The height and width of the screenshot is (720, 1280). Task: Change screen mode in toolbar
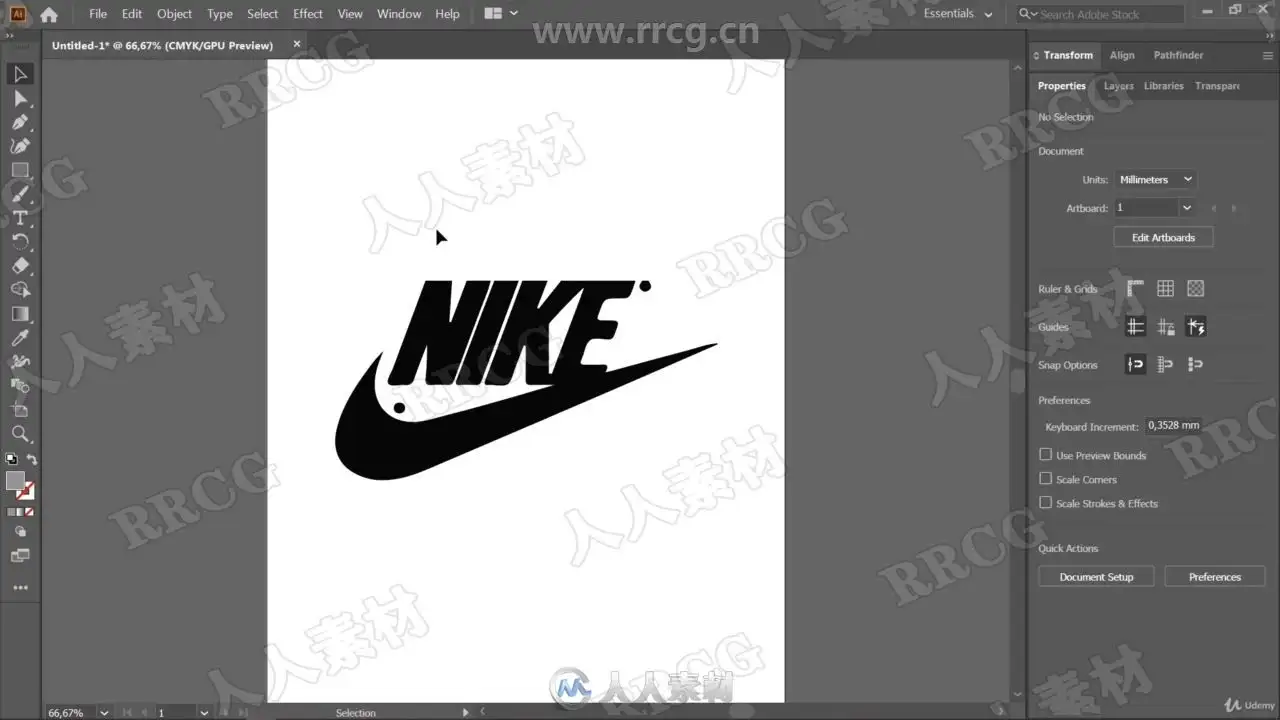tap(20, 556)
